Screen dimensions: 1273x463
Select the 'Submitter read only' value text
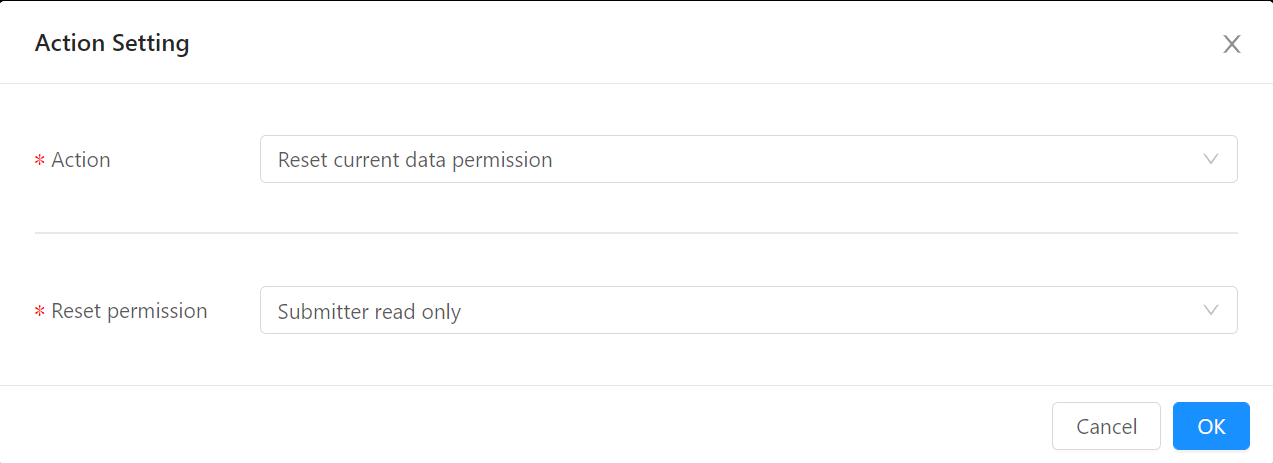[x=369, y=311]
